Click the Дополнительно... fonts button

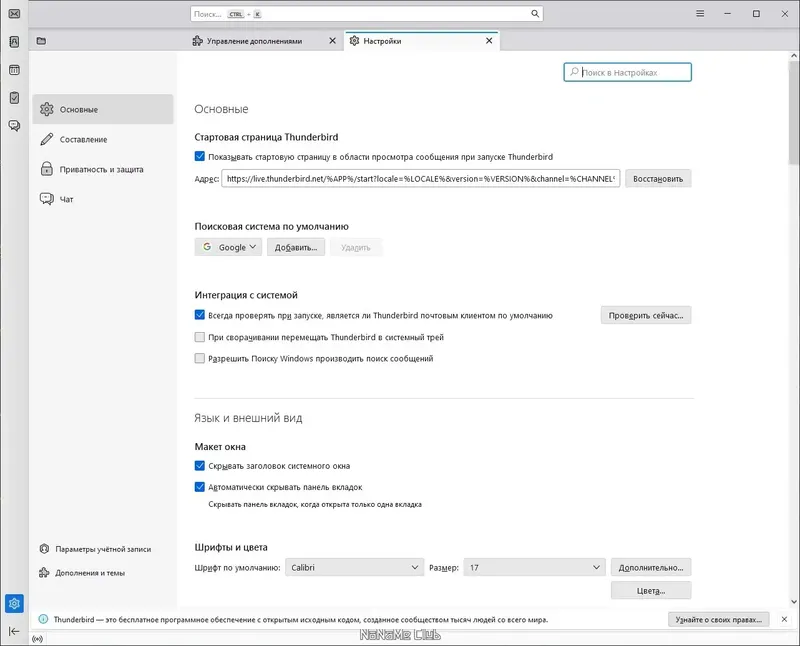651,567
